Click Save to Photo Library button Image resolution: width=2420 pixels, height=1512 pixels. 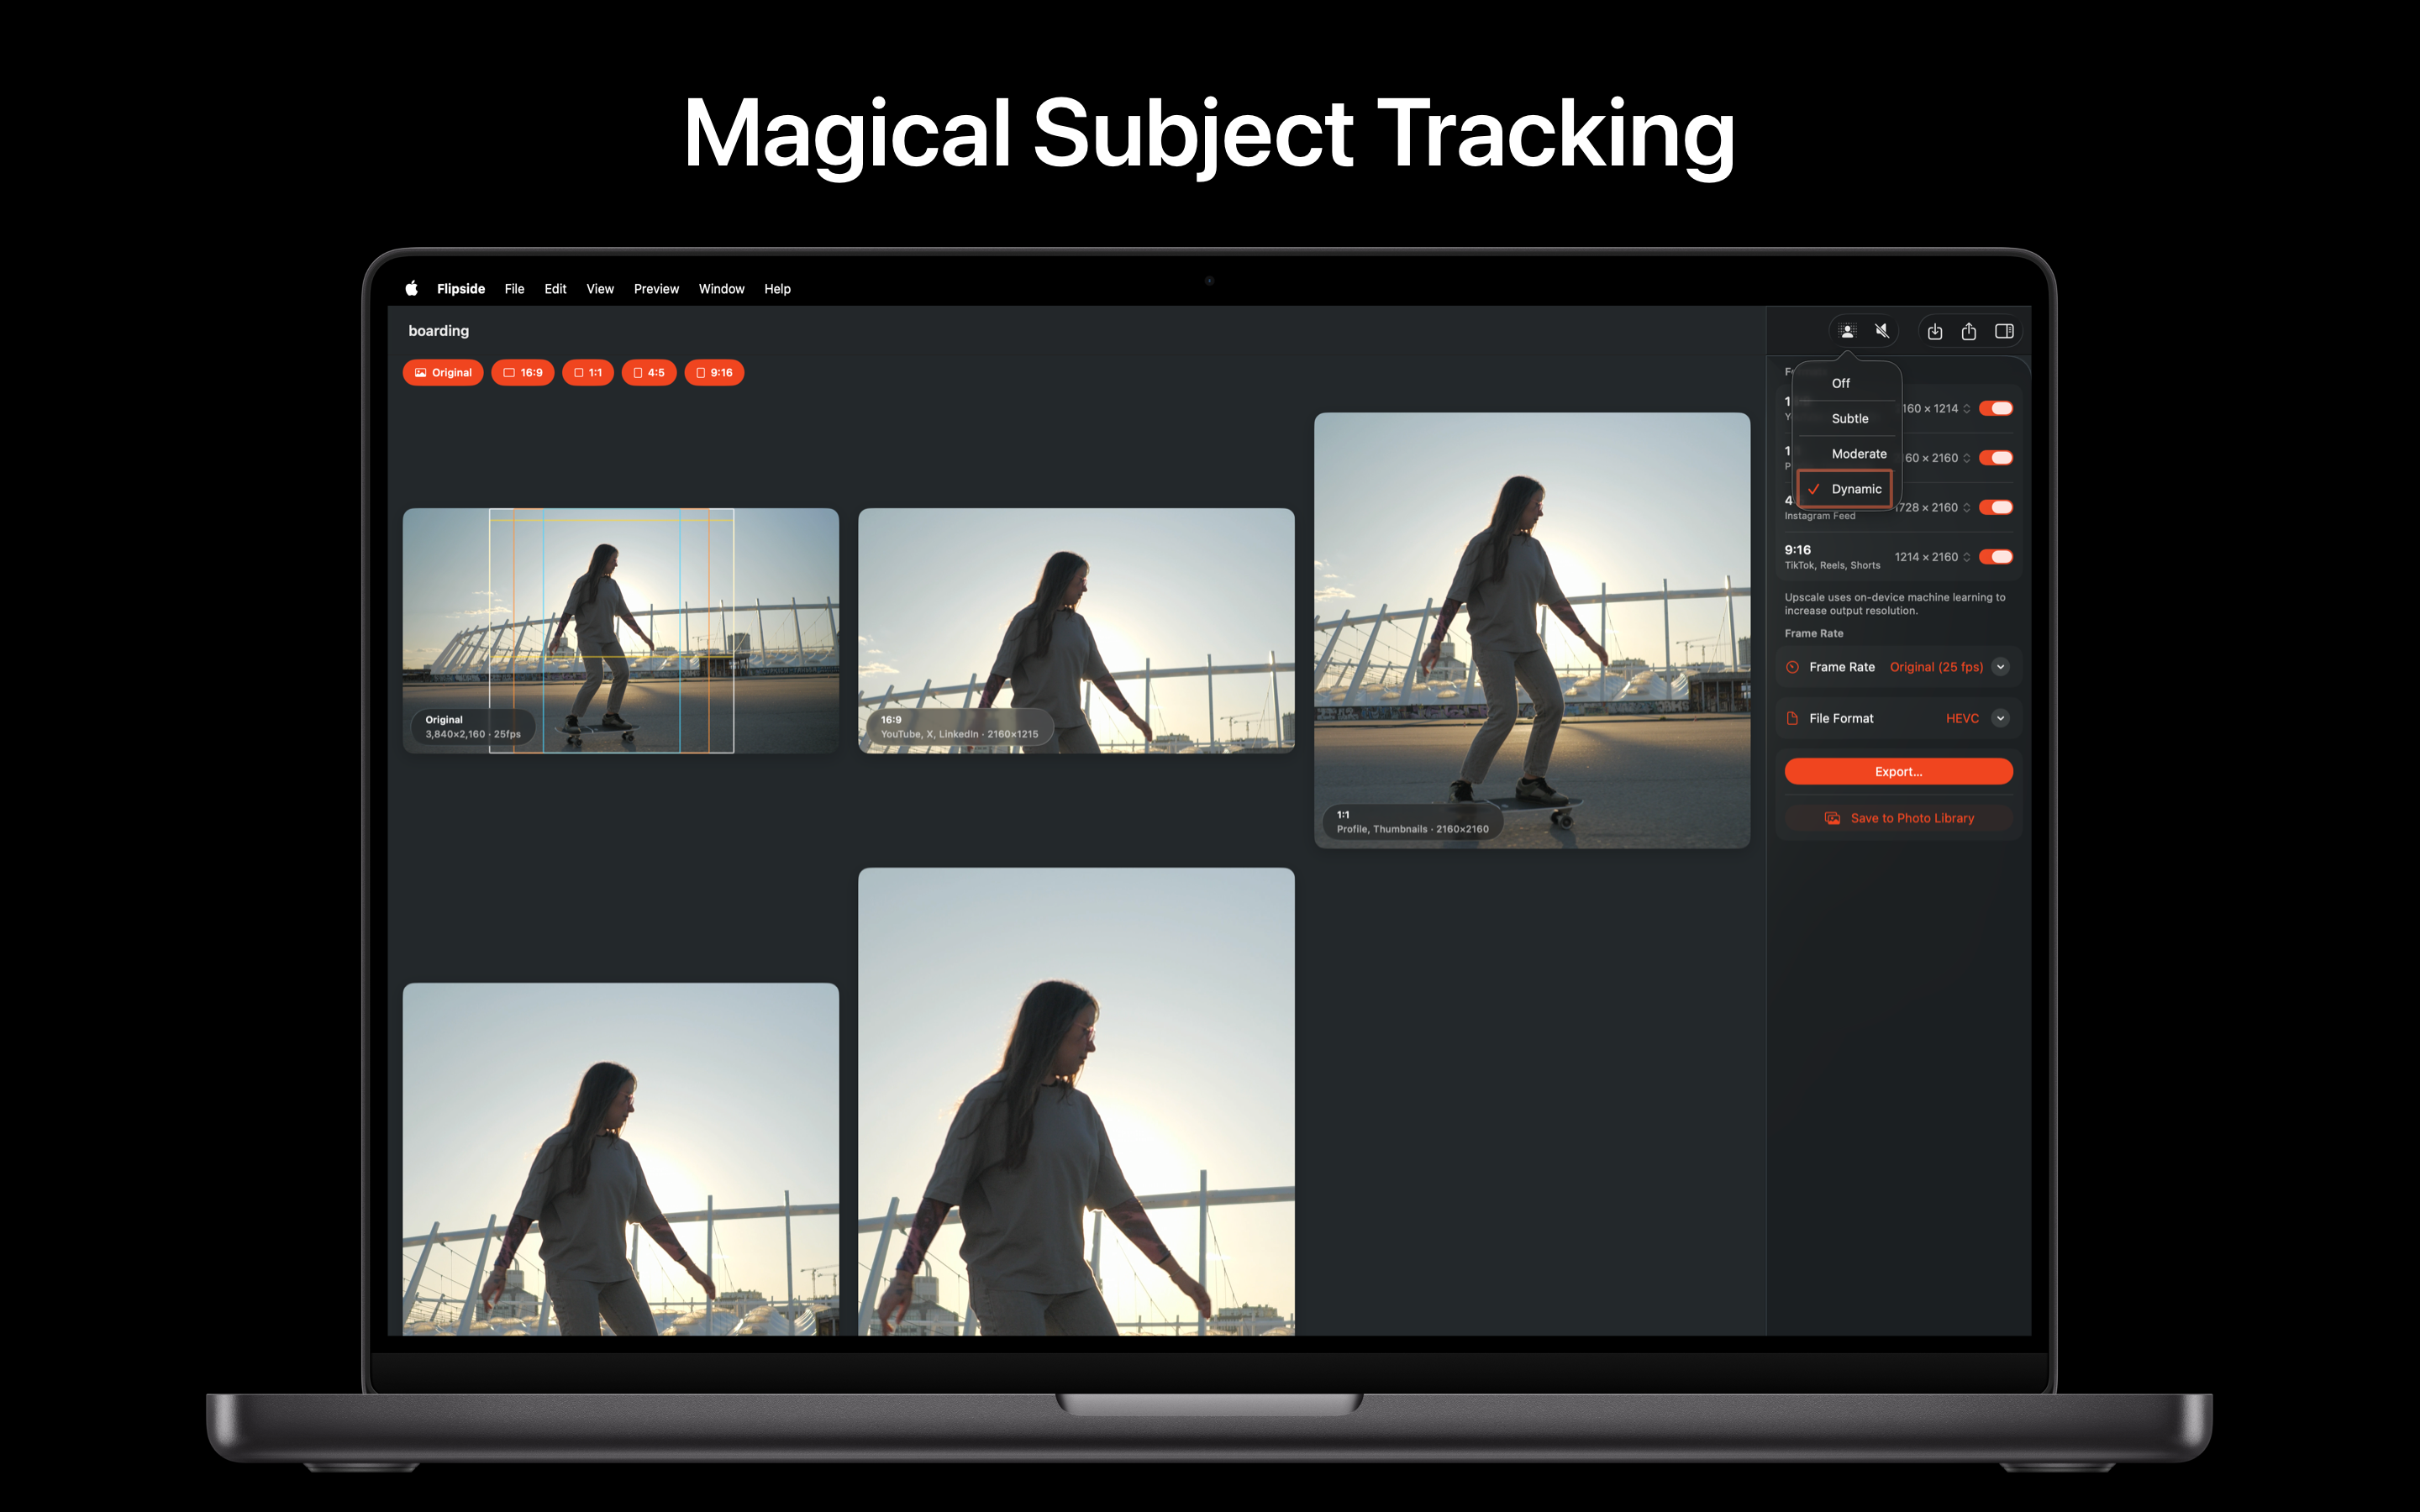point(1898,818)
